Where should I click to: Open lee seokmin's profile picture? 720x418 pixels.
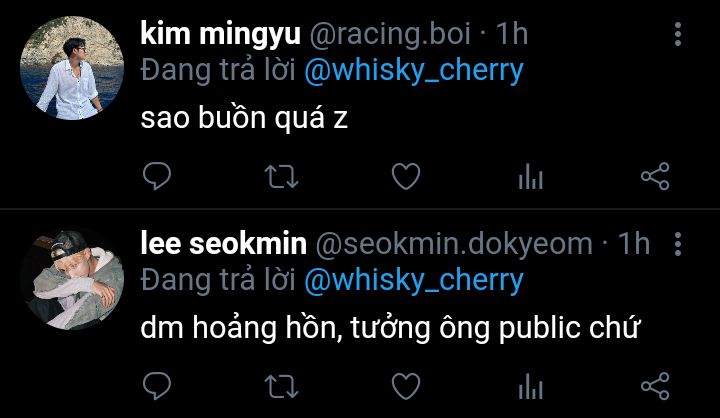pos(72,278)
